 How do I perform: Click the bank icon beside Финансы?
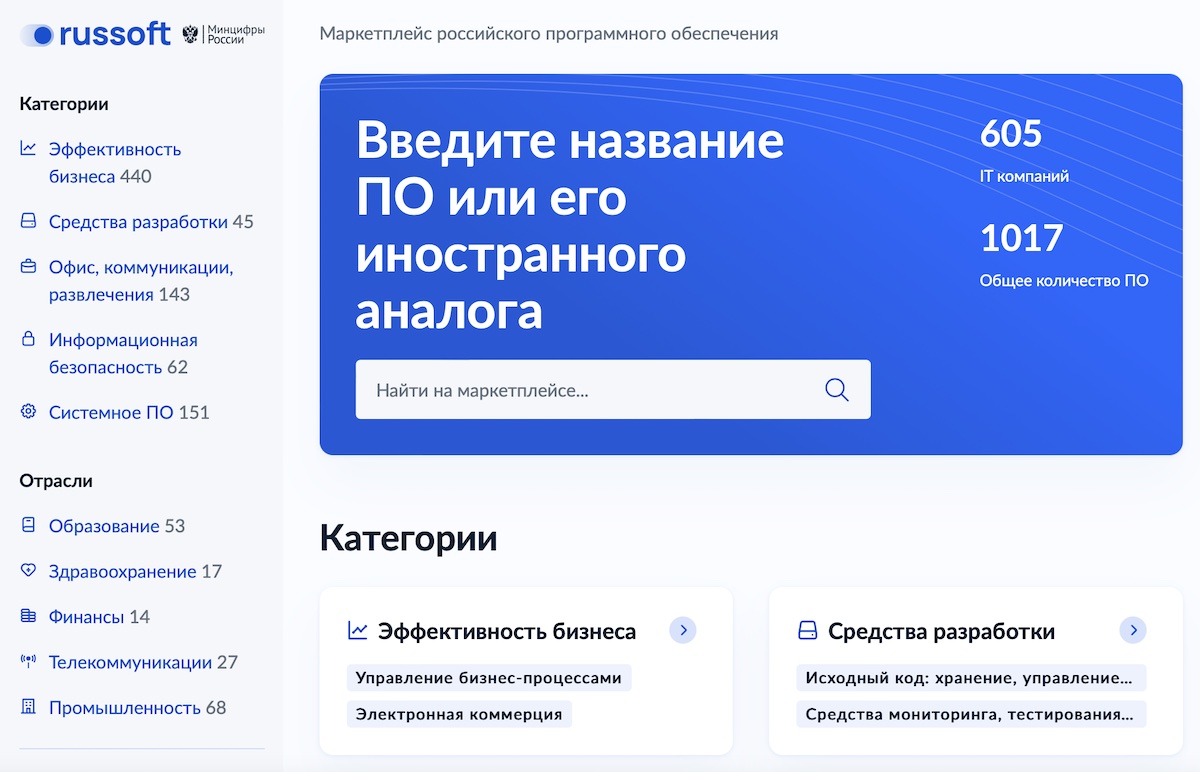pos(27,616)
